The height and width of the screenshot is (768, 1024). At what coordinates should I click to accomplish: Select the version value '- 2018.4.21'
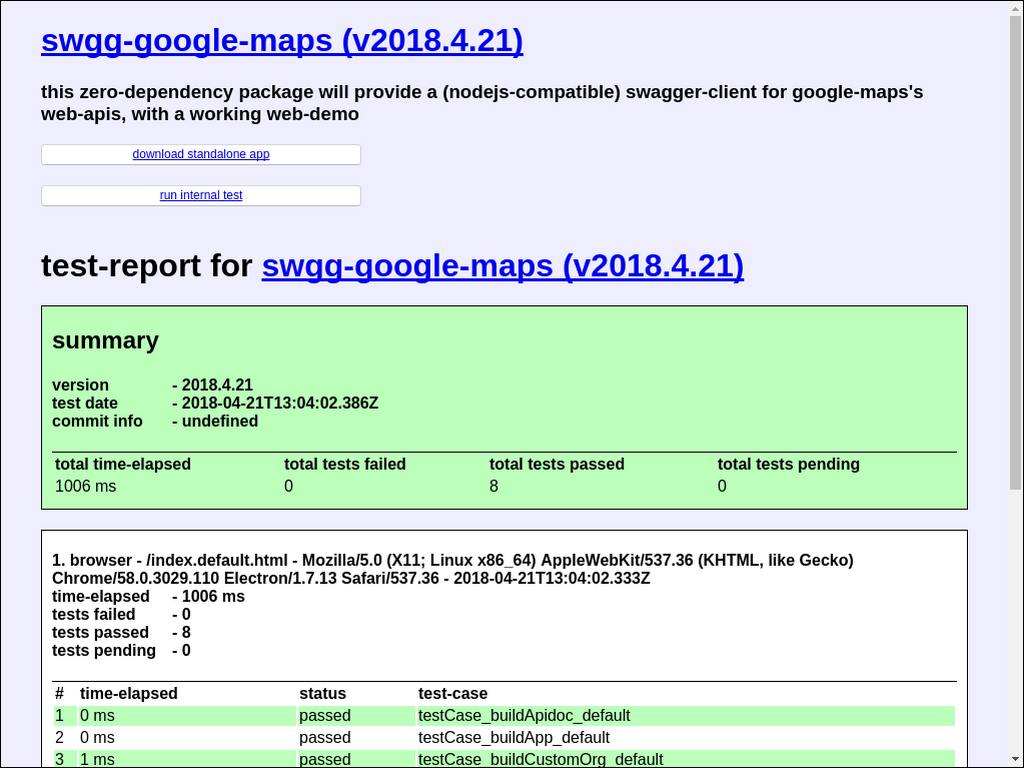point(212,385)
